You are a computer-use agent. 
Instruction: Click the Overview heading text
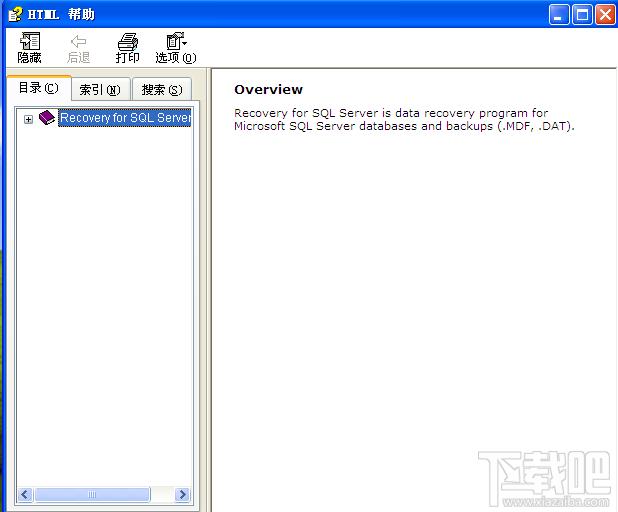click(x=268, y=89)
